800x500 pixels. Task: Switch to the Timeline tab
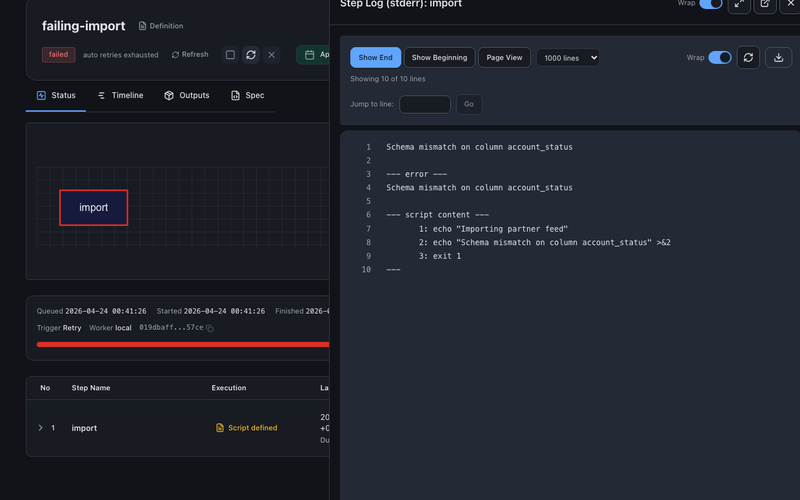tap(120, 95)
